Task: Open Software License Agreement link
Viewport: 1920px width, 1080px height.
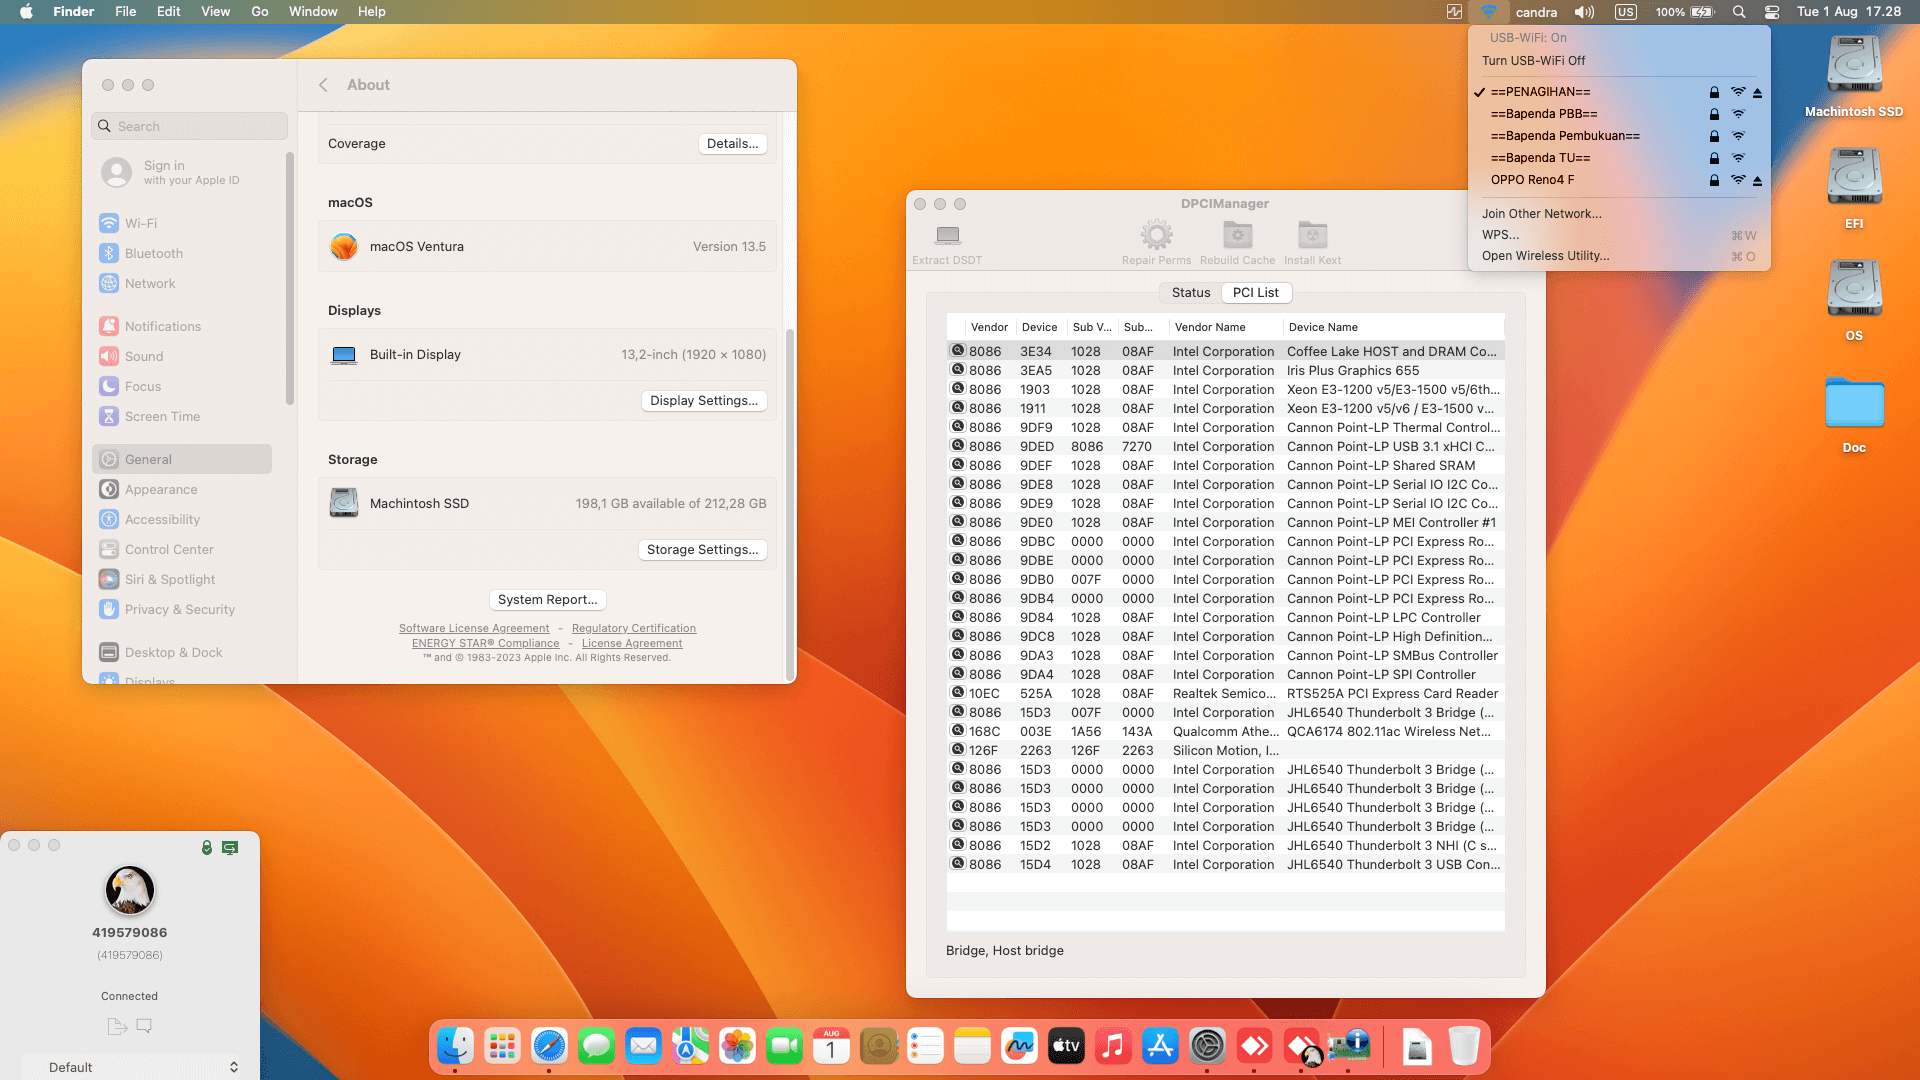Action: [474, 628]
